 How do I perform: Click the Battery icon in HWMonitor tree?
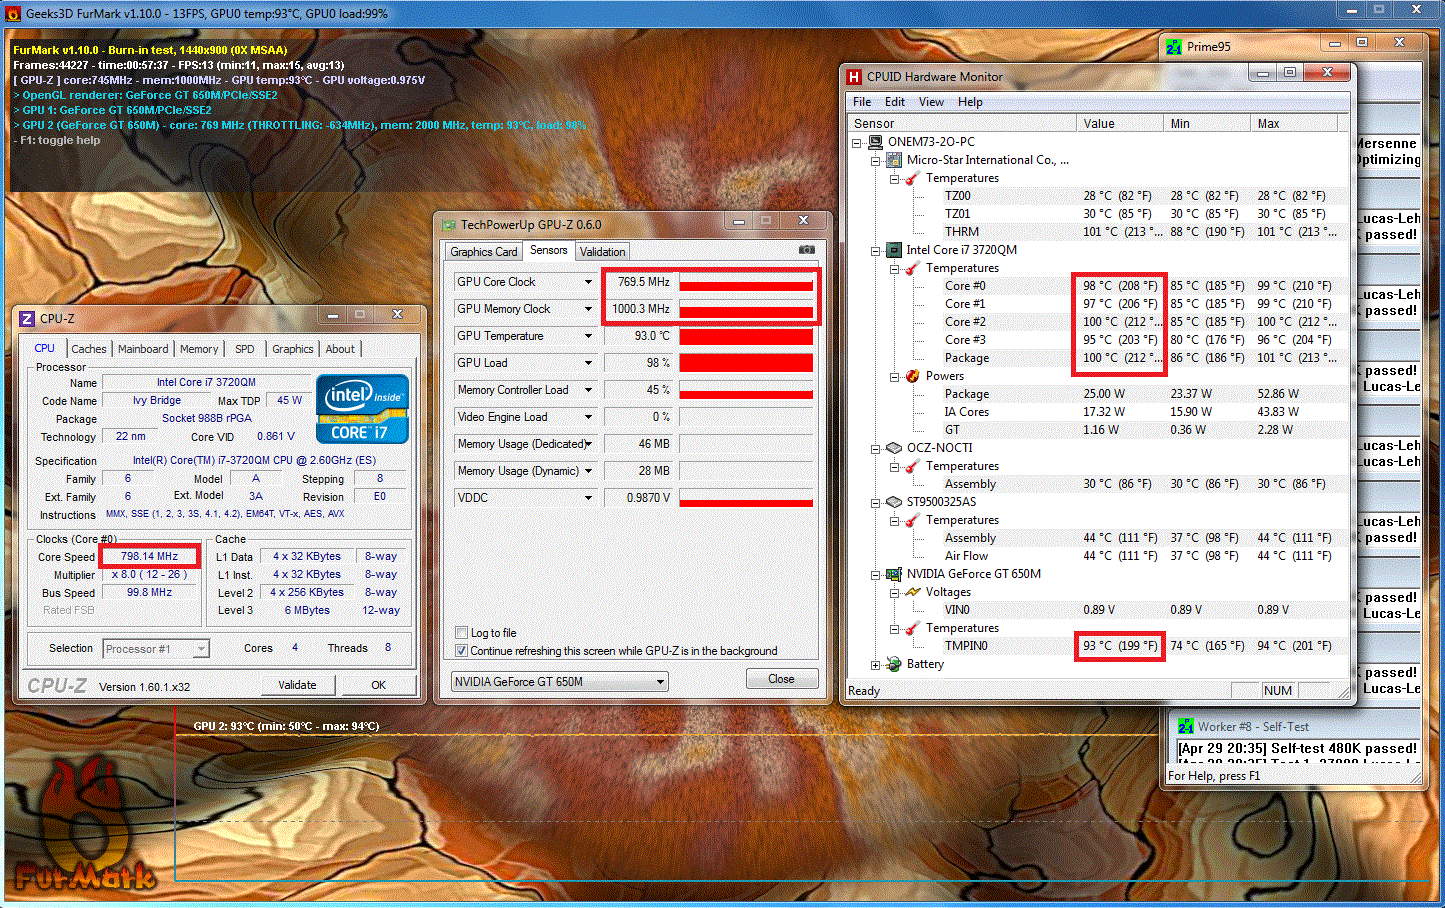(894, 664)
